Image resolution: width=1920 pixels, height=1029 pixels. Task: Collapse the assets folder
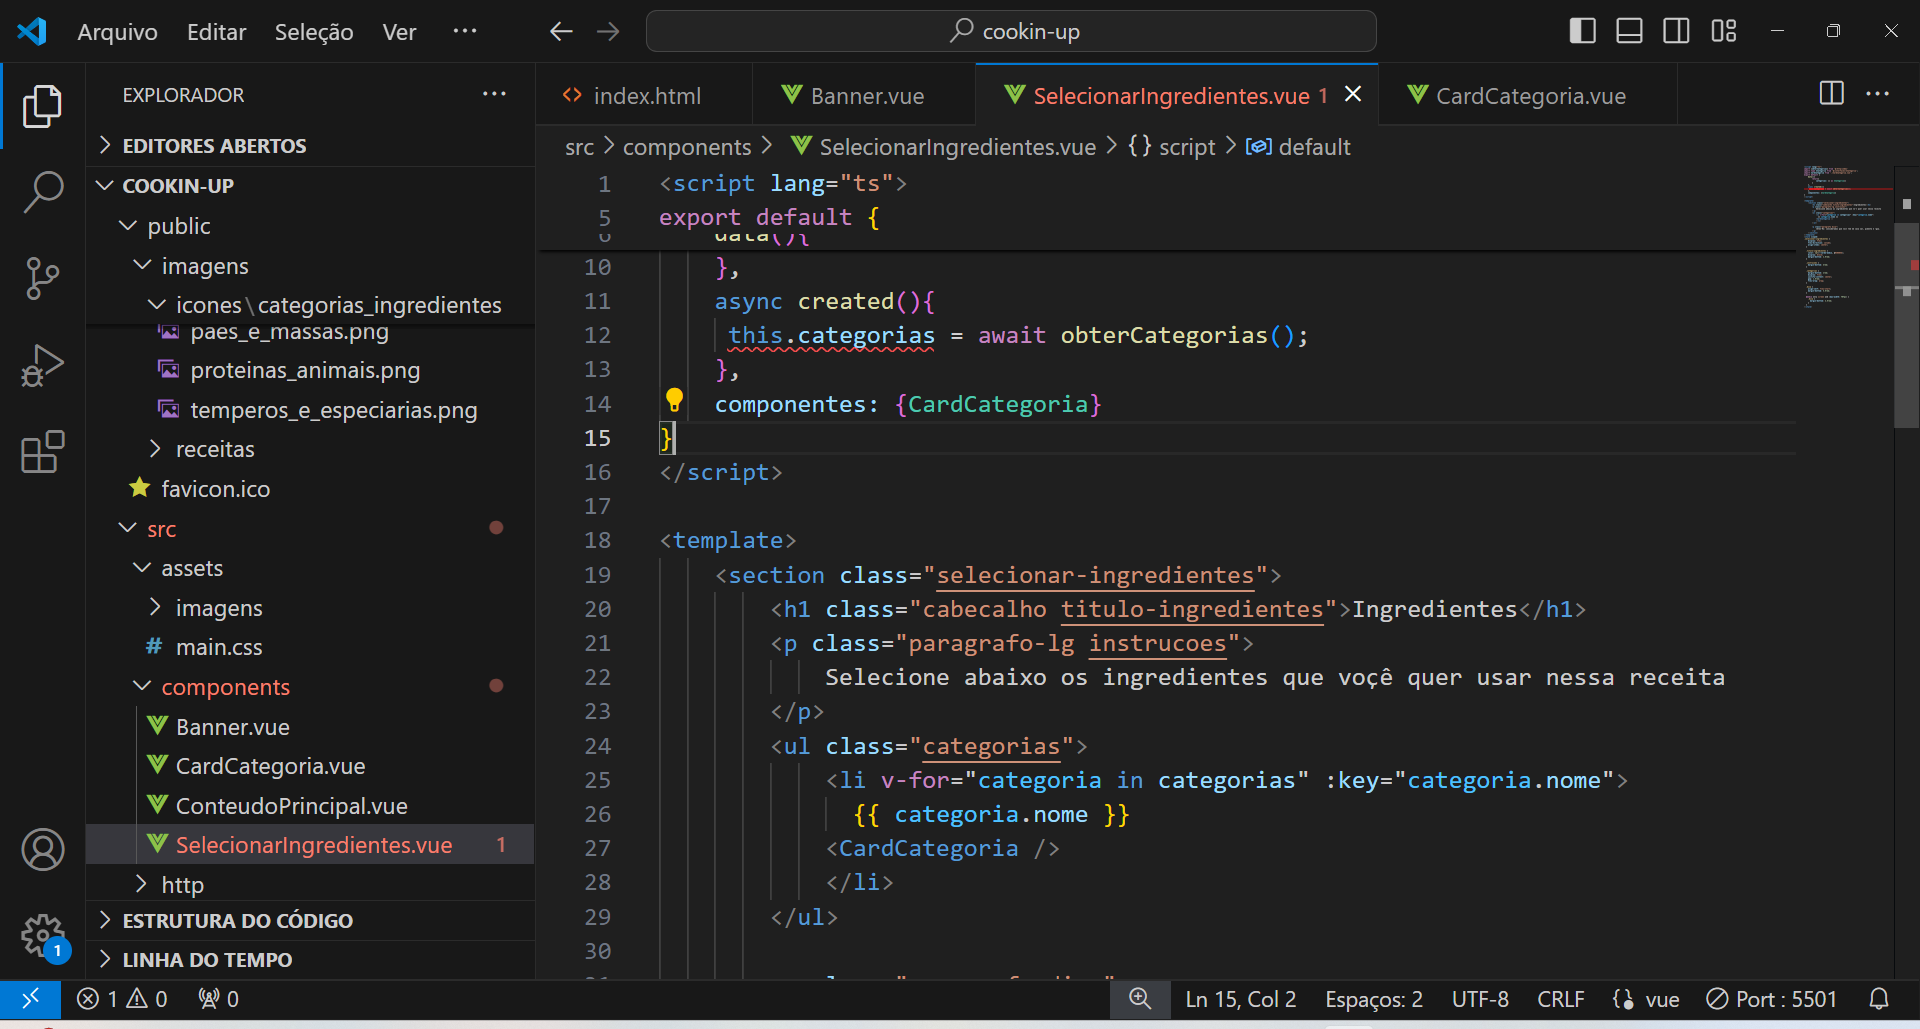310,568
